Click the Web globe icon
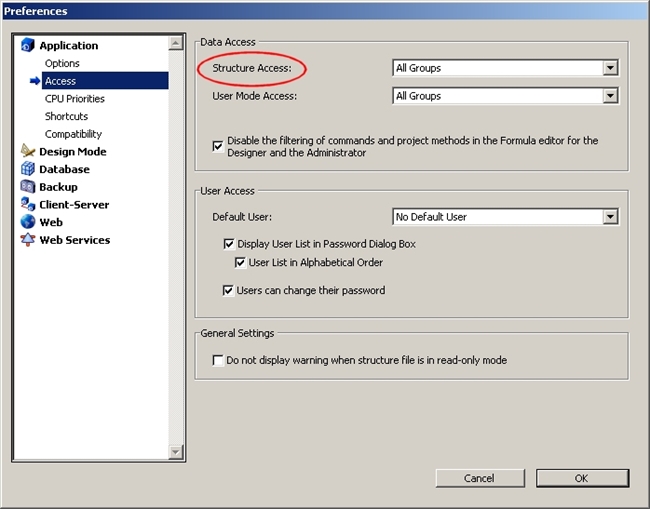 28,222
